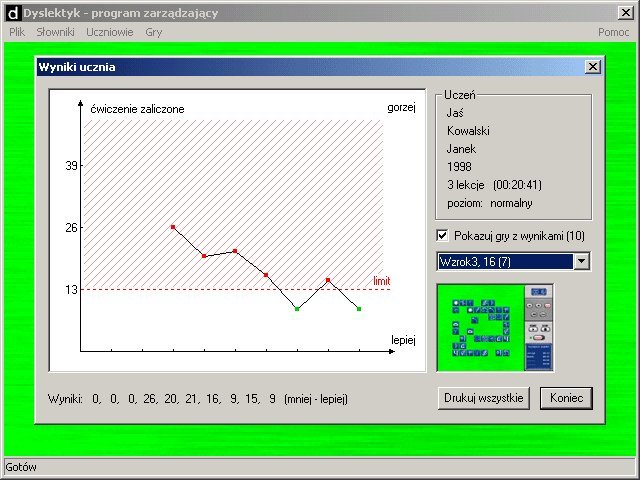640x480 pixels.
Task: Click the first green point below the limit line
Action: click(x=297, y=309)
